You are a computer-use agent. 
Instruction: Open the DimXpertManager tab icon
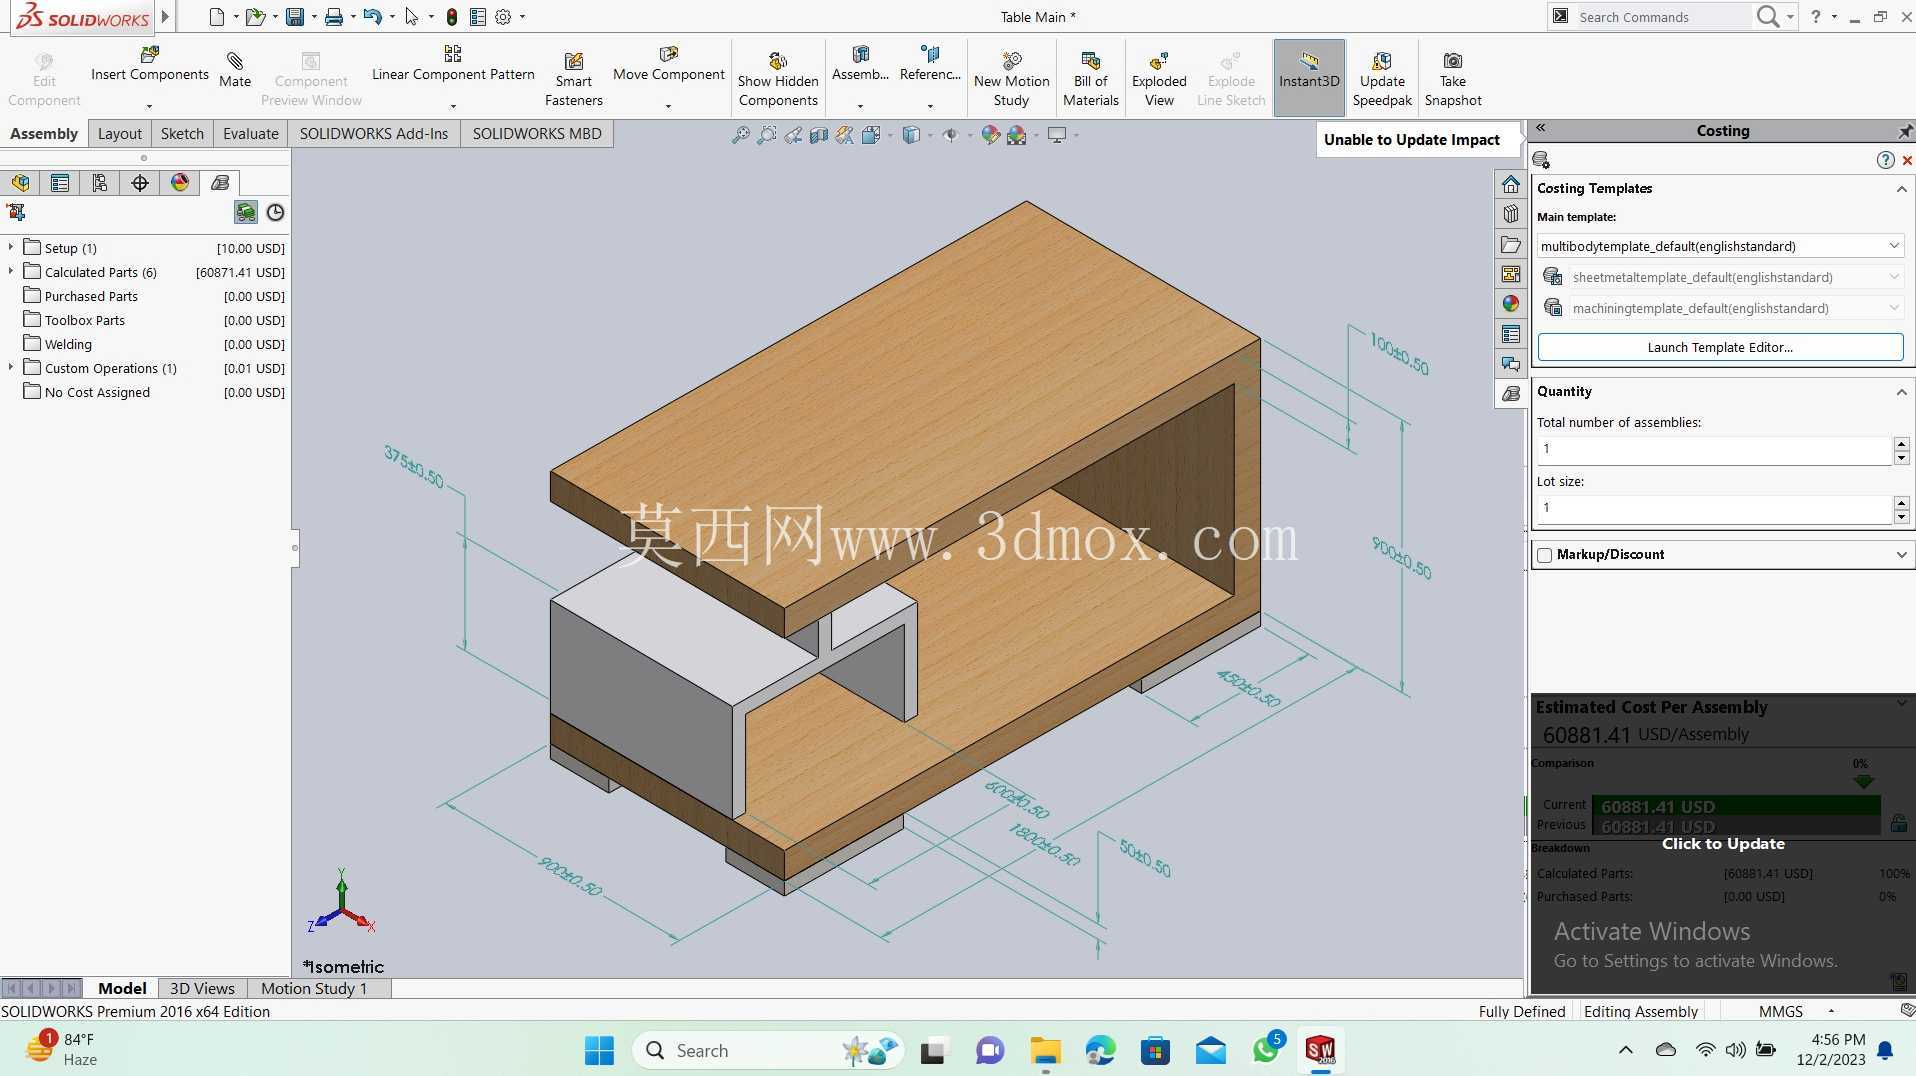[140, 183]
